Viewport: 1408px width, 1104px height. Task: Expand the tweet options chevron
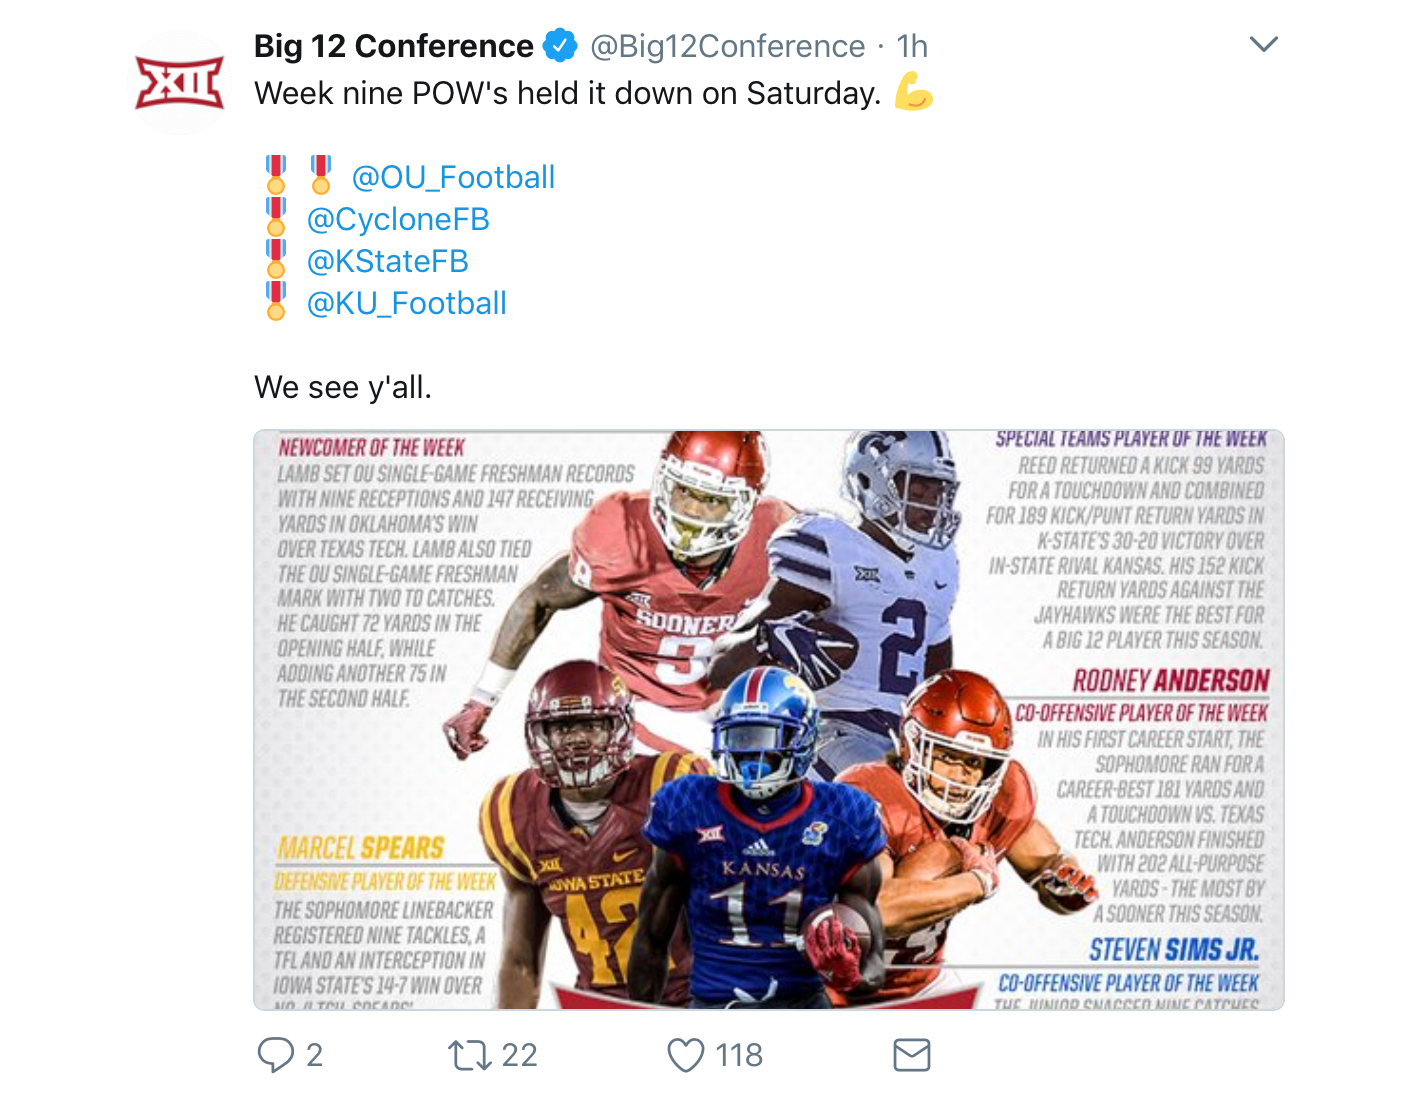click(x=1264, y=45)
